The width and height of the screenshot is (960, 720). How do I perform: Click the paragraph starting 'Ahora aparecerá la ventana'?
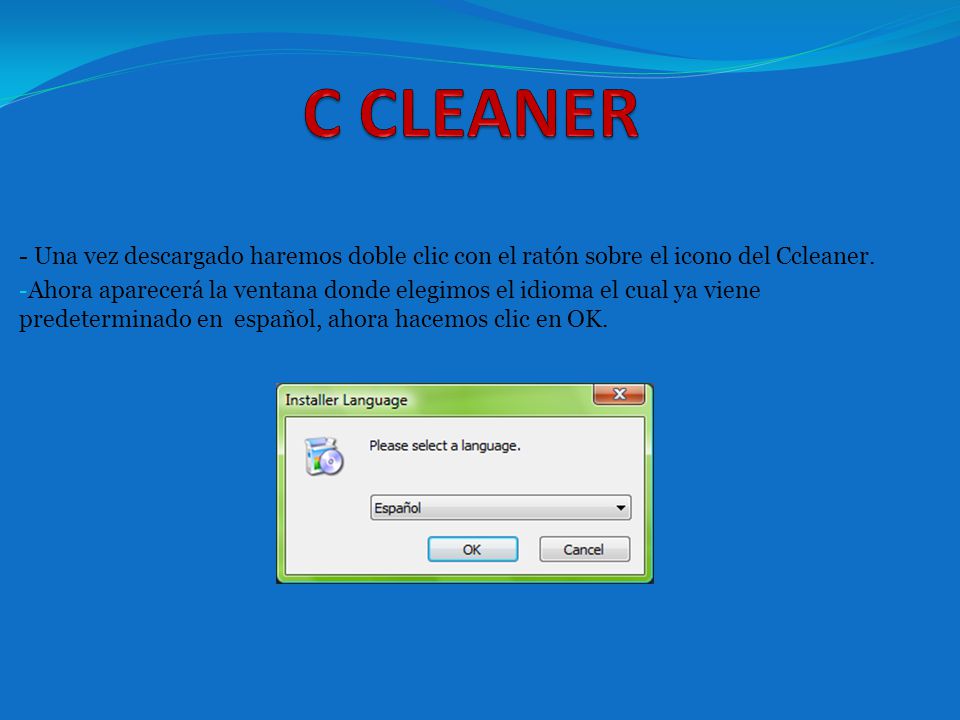point(389,304)
